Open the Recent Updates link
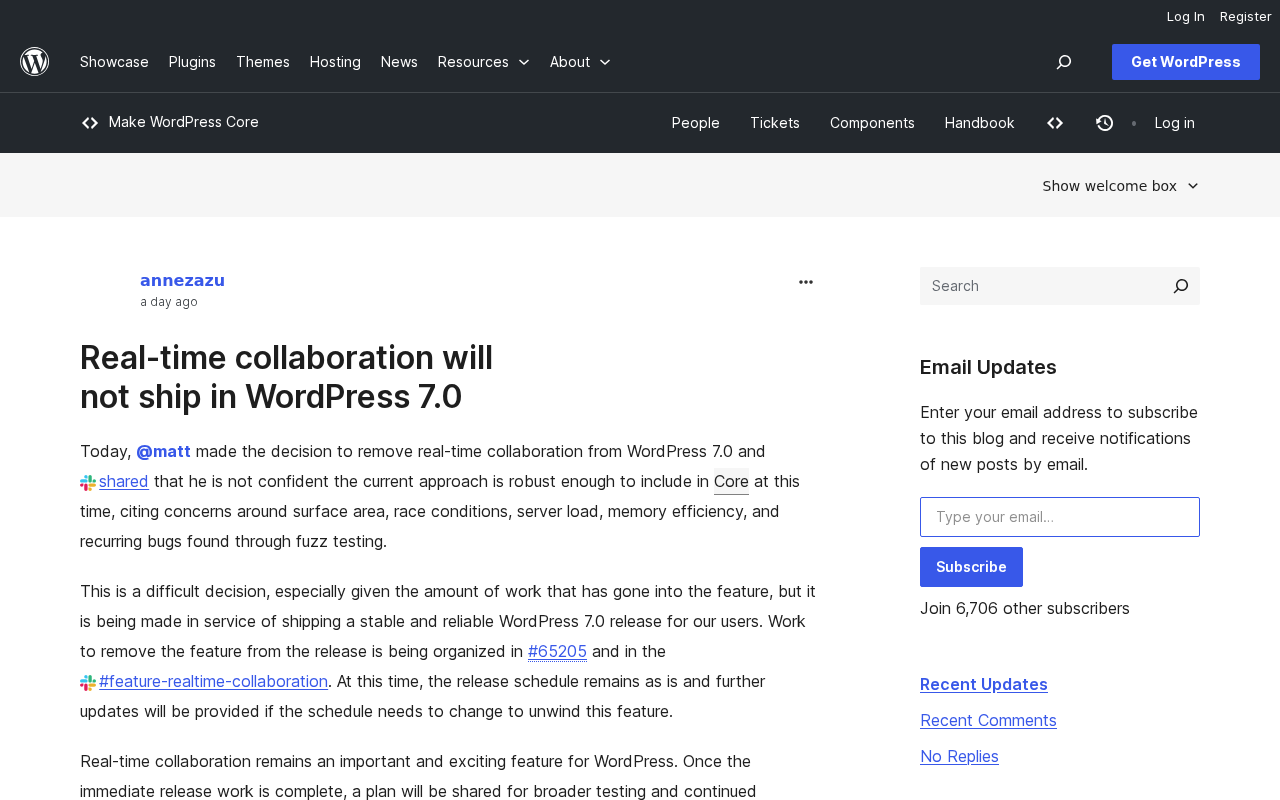The width and height of the screenshot is (1280, 800). [x=984, y=685]
